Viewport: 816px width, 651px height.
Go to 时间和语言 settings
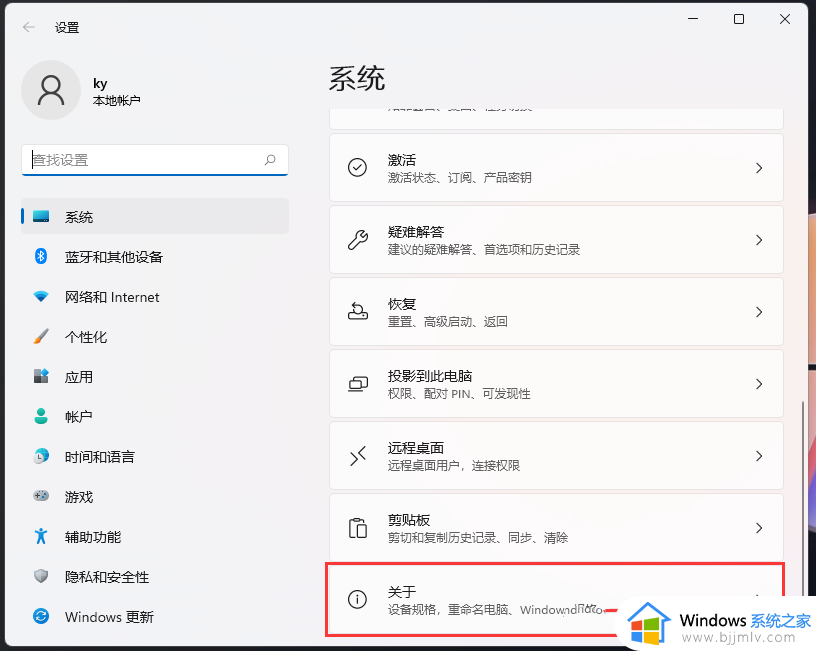coord(155,456)
